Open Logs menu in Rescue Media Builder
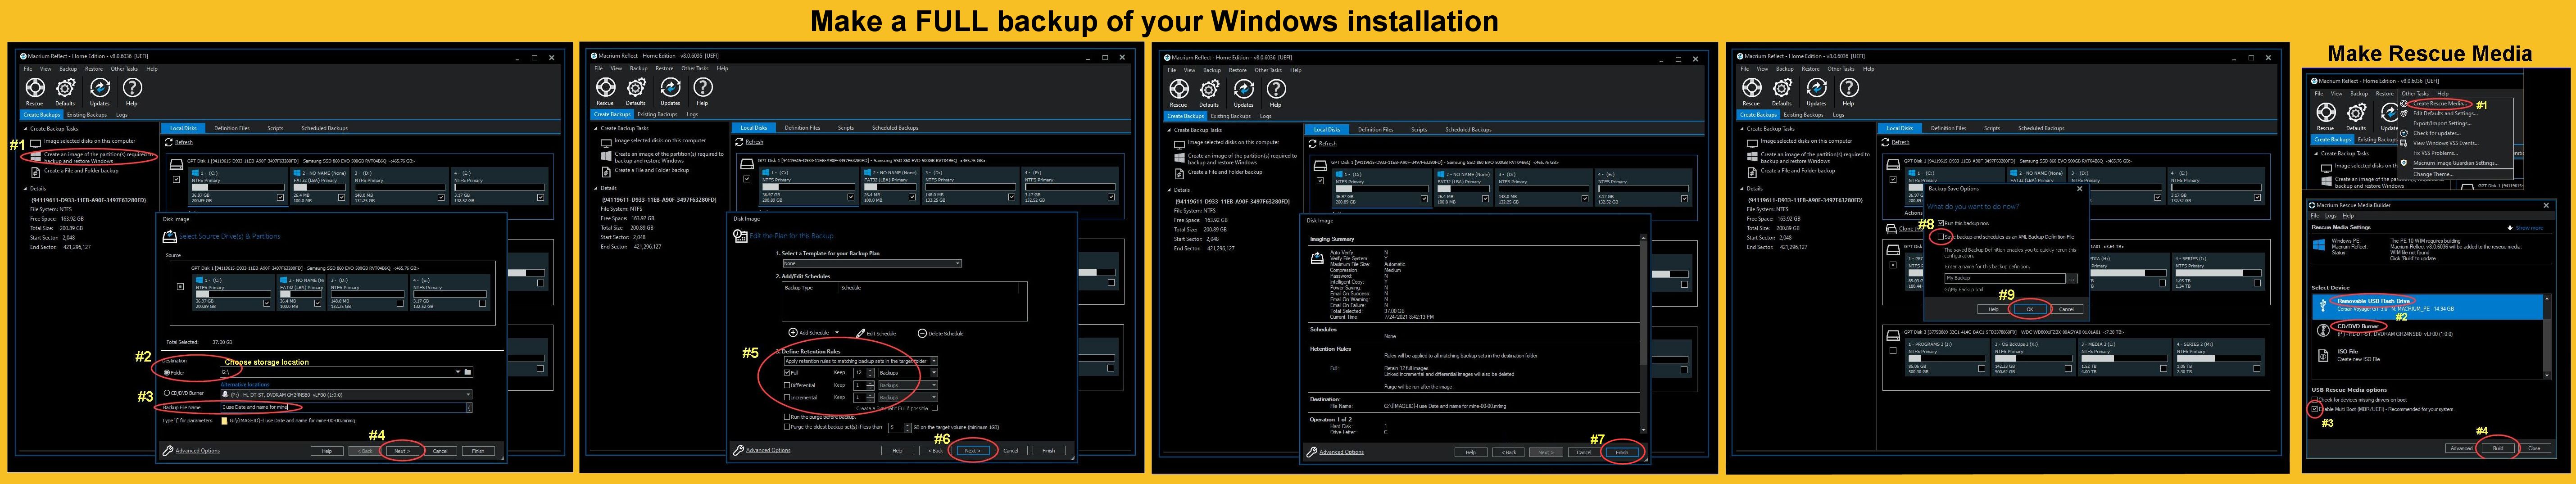 [x=2330, y=216]
